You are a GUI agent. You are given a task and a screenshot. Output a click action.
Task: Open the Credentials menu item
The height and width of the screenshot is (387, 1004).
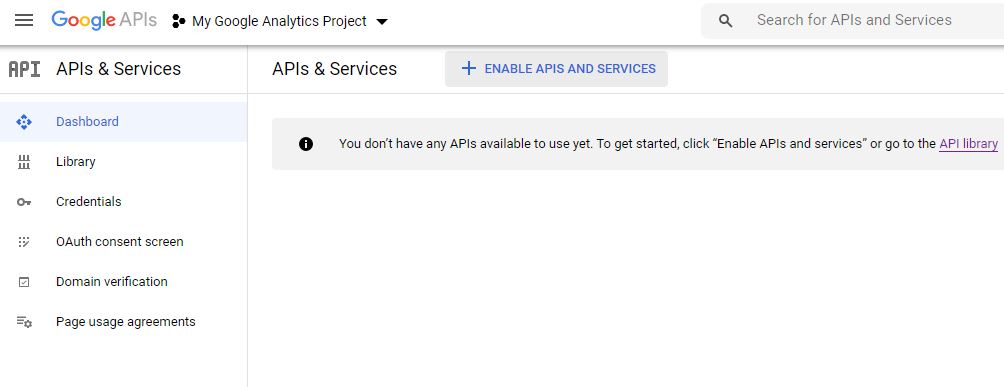[124, 202]
